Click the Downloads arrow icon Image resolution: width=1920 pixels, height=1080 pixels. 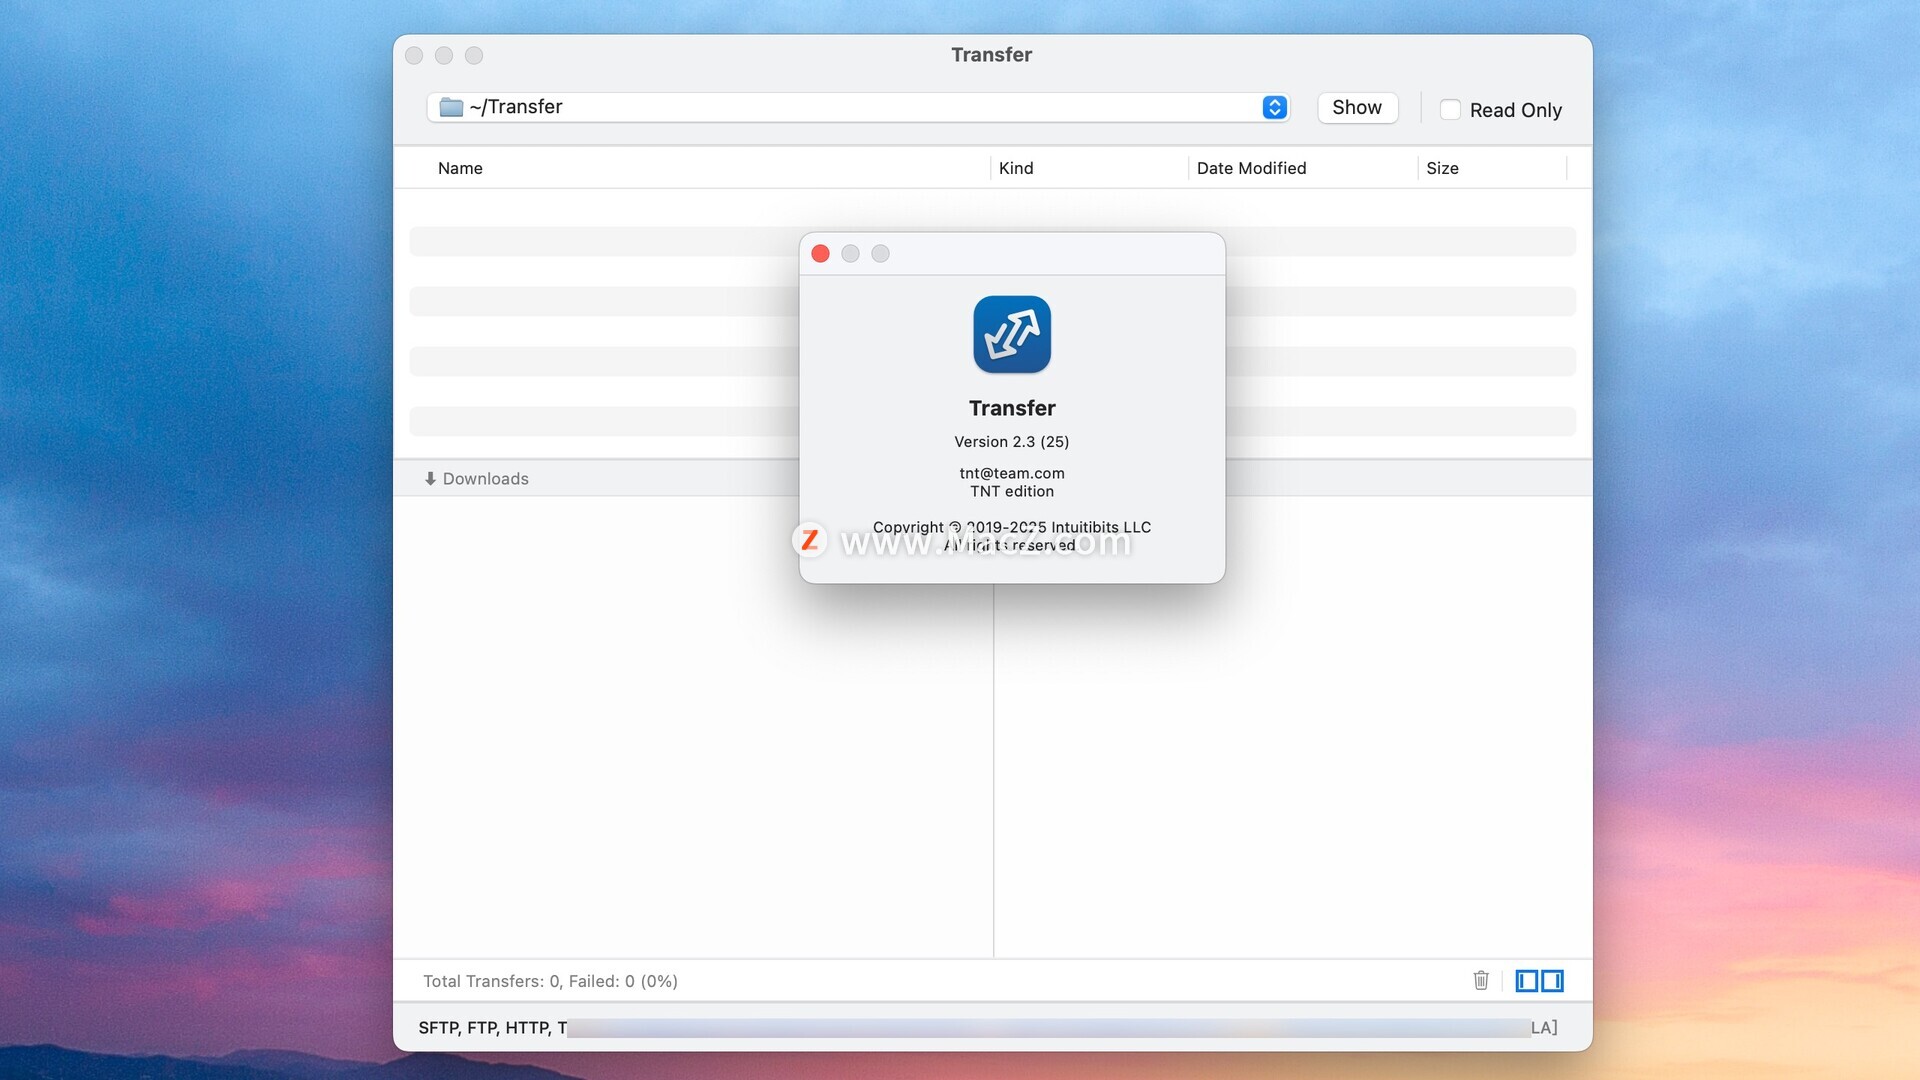430,478
